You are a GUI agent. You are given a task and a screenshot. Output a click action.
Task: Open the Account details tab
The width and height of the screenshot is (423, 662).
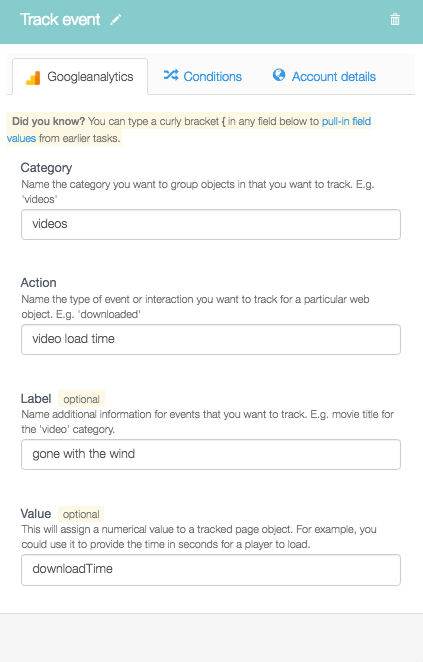[x=324, y=76]
